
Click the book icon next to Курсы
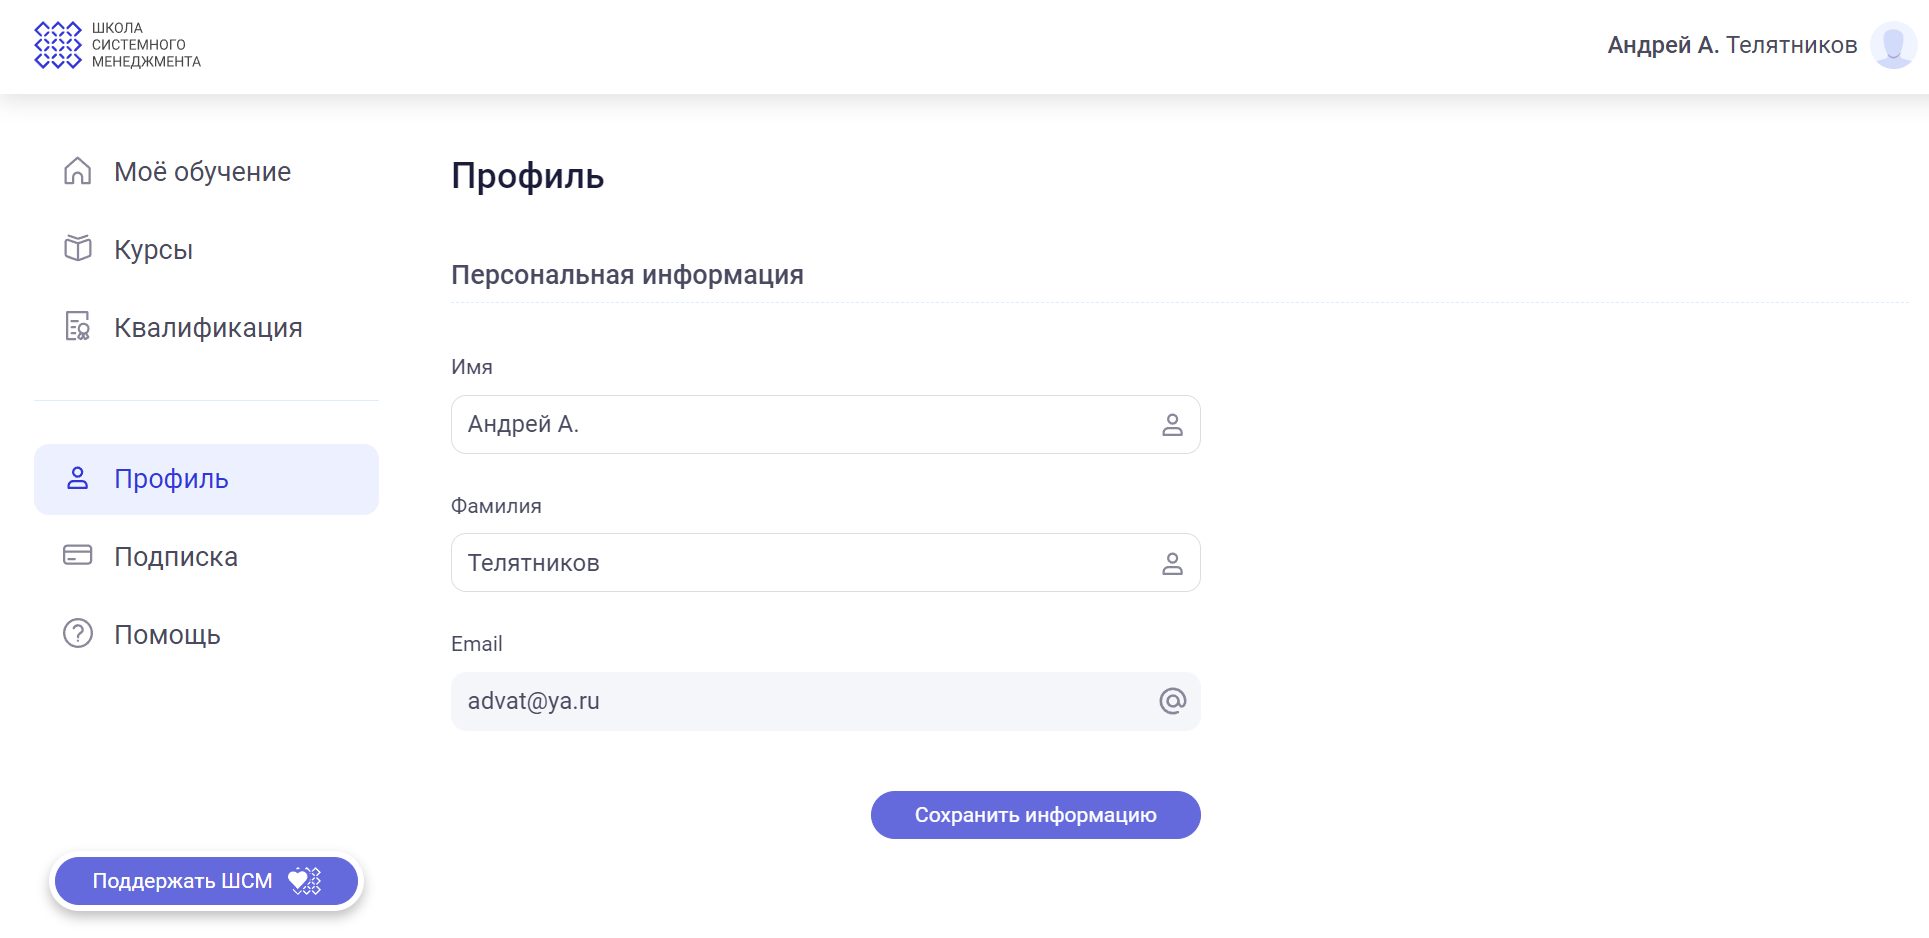[78, 248]
